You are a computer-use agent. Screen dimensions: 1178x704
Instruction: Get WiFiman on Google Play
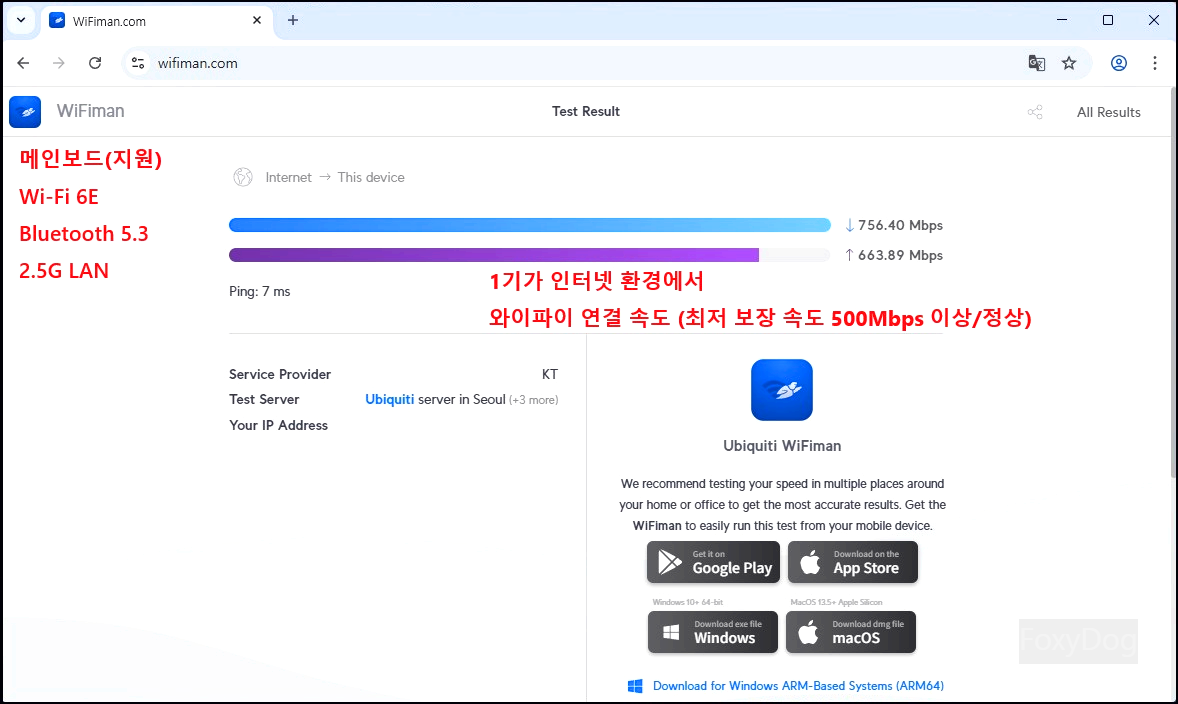point(713,562)
